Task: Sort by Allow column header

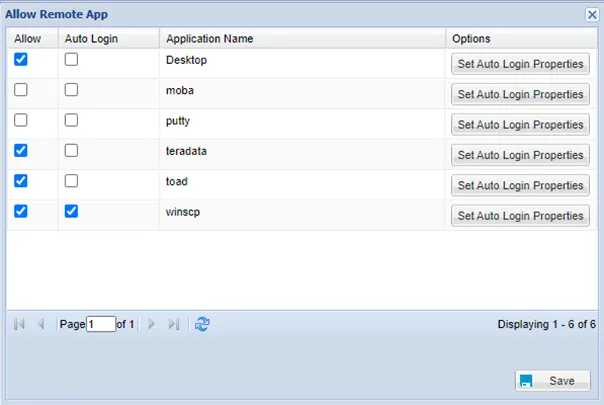Action: tap(32, 39)
